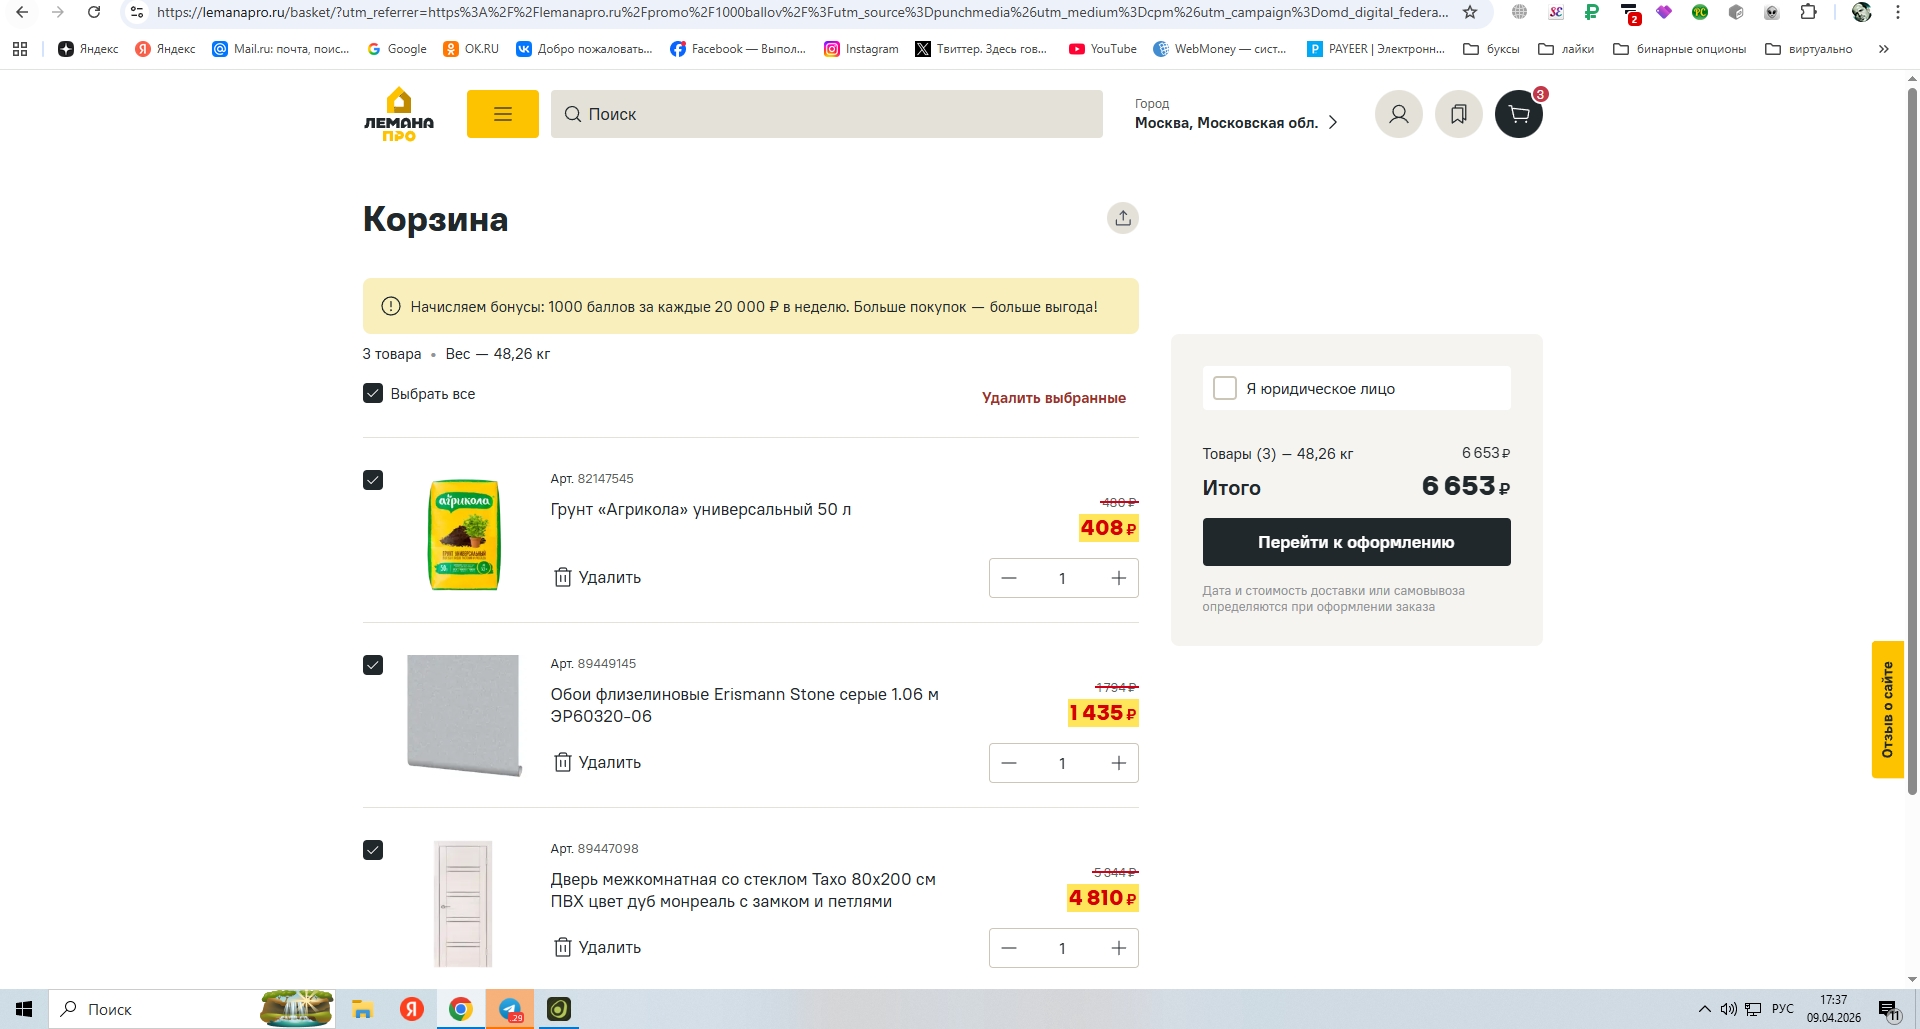Open the Google bookmark
1920x1029 pixels.
(397, 49)
